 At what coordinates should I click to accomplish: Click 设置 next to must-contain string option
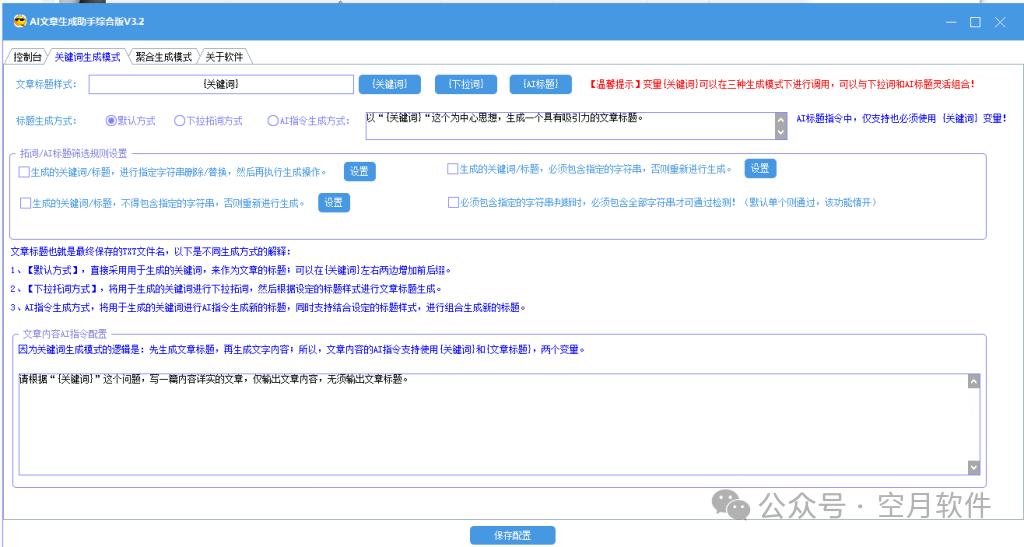(x=760, y=168)
